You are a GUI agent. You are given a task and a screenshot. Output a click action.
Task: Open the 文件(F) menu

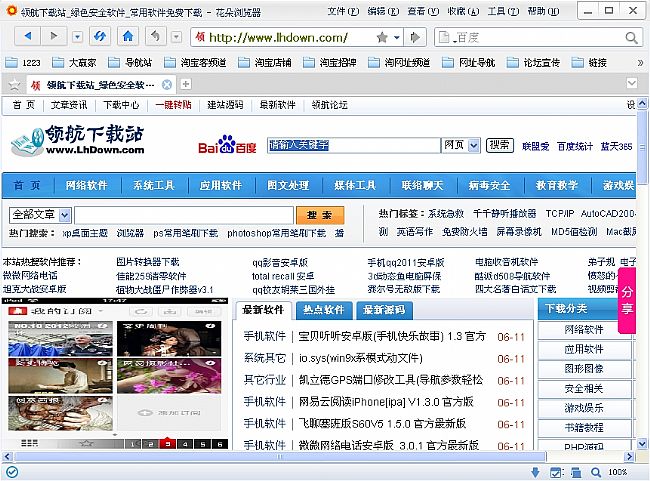point(343,12)
